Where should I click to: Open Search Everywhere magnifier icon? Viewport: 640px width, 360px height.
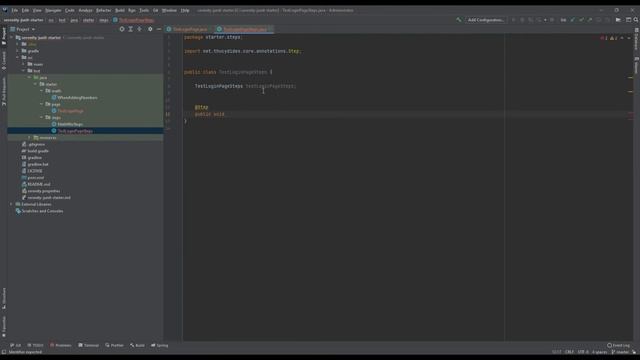tap(636, 20)
